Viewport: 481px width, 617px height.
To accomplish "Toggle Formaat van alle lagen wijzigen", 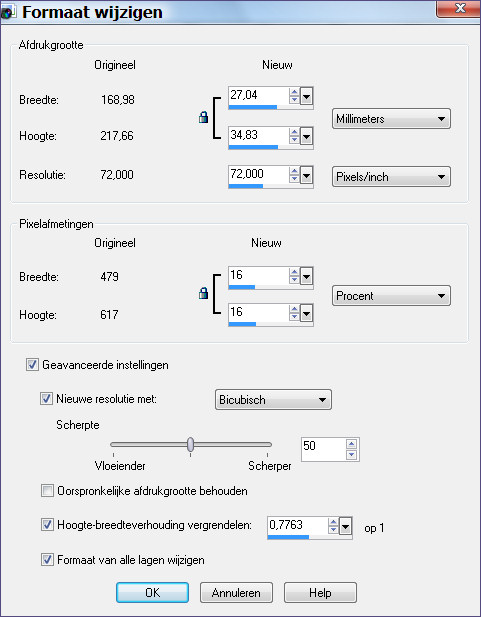I will coord(47,559).
